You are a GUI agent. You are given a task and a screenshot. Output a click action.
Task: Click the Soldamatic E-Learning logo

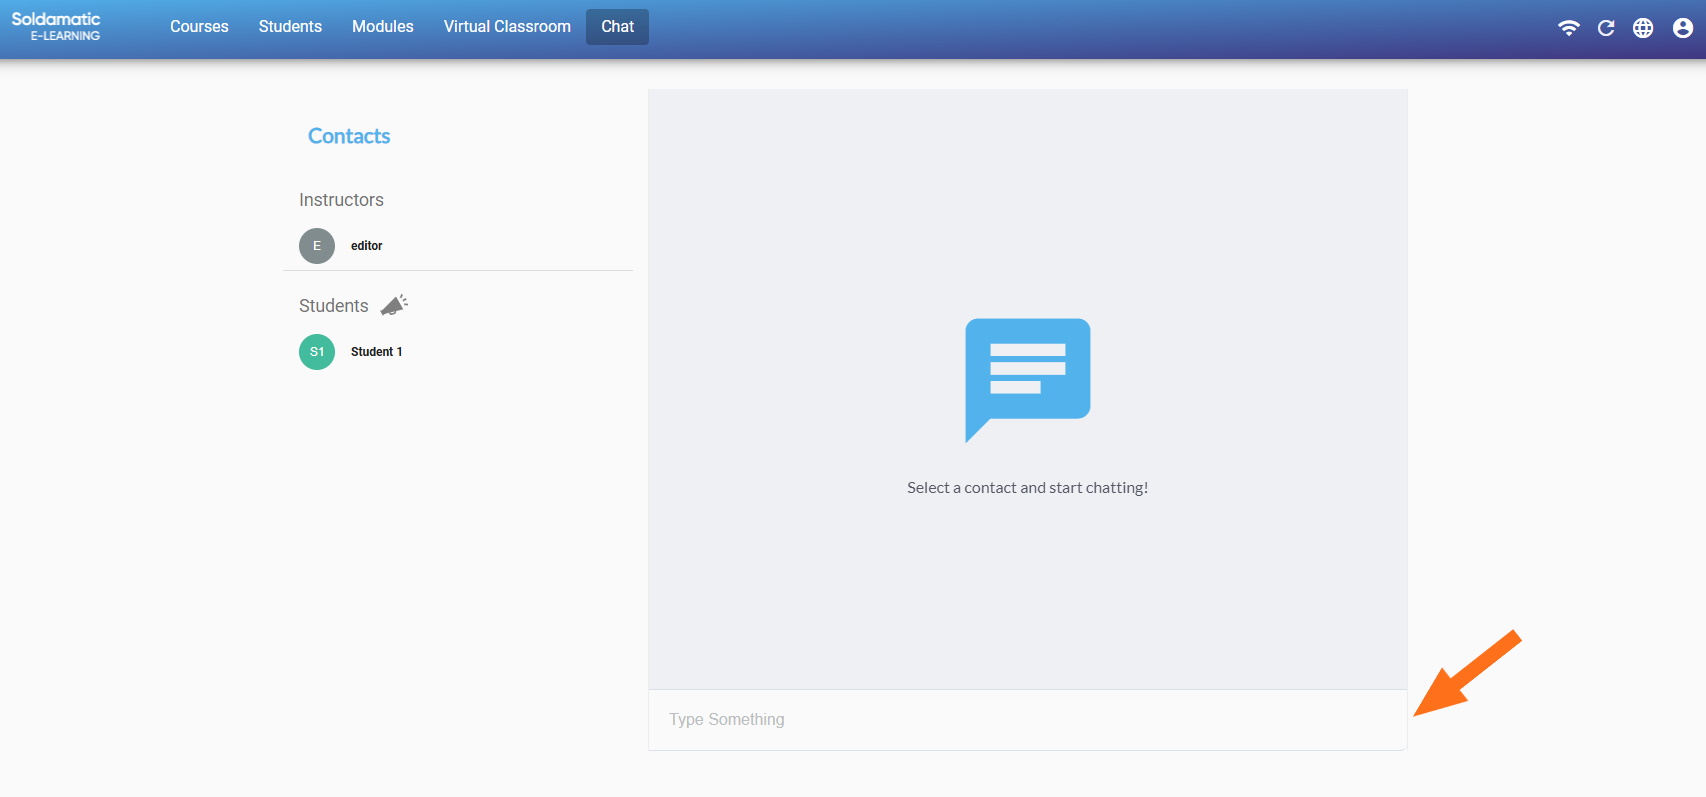click(56, 27)
